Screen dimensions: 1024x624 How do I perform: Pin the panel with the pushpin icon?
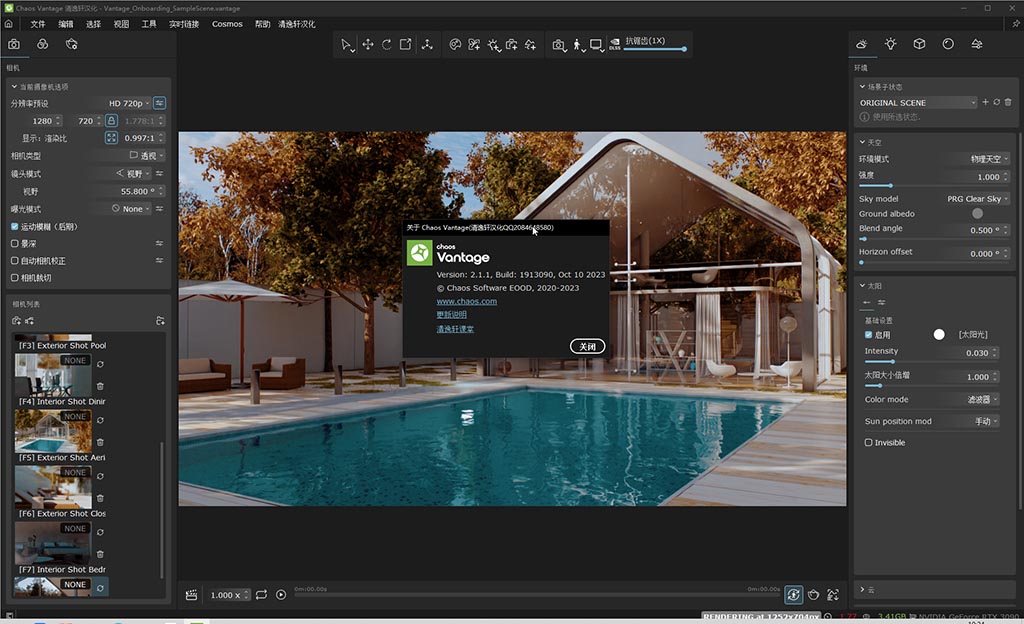(x=1016, y=24)
